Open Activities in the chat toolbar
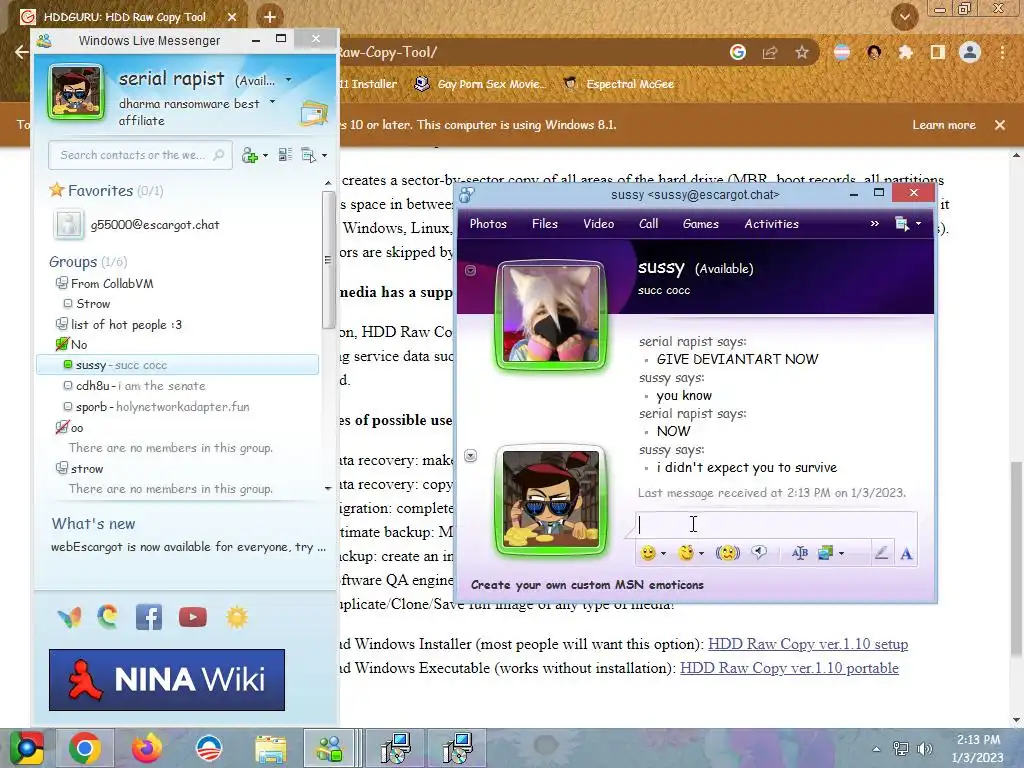 pos(771,224)
